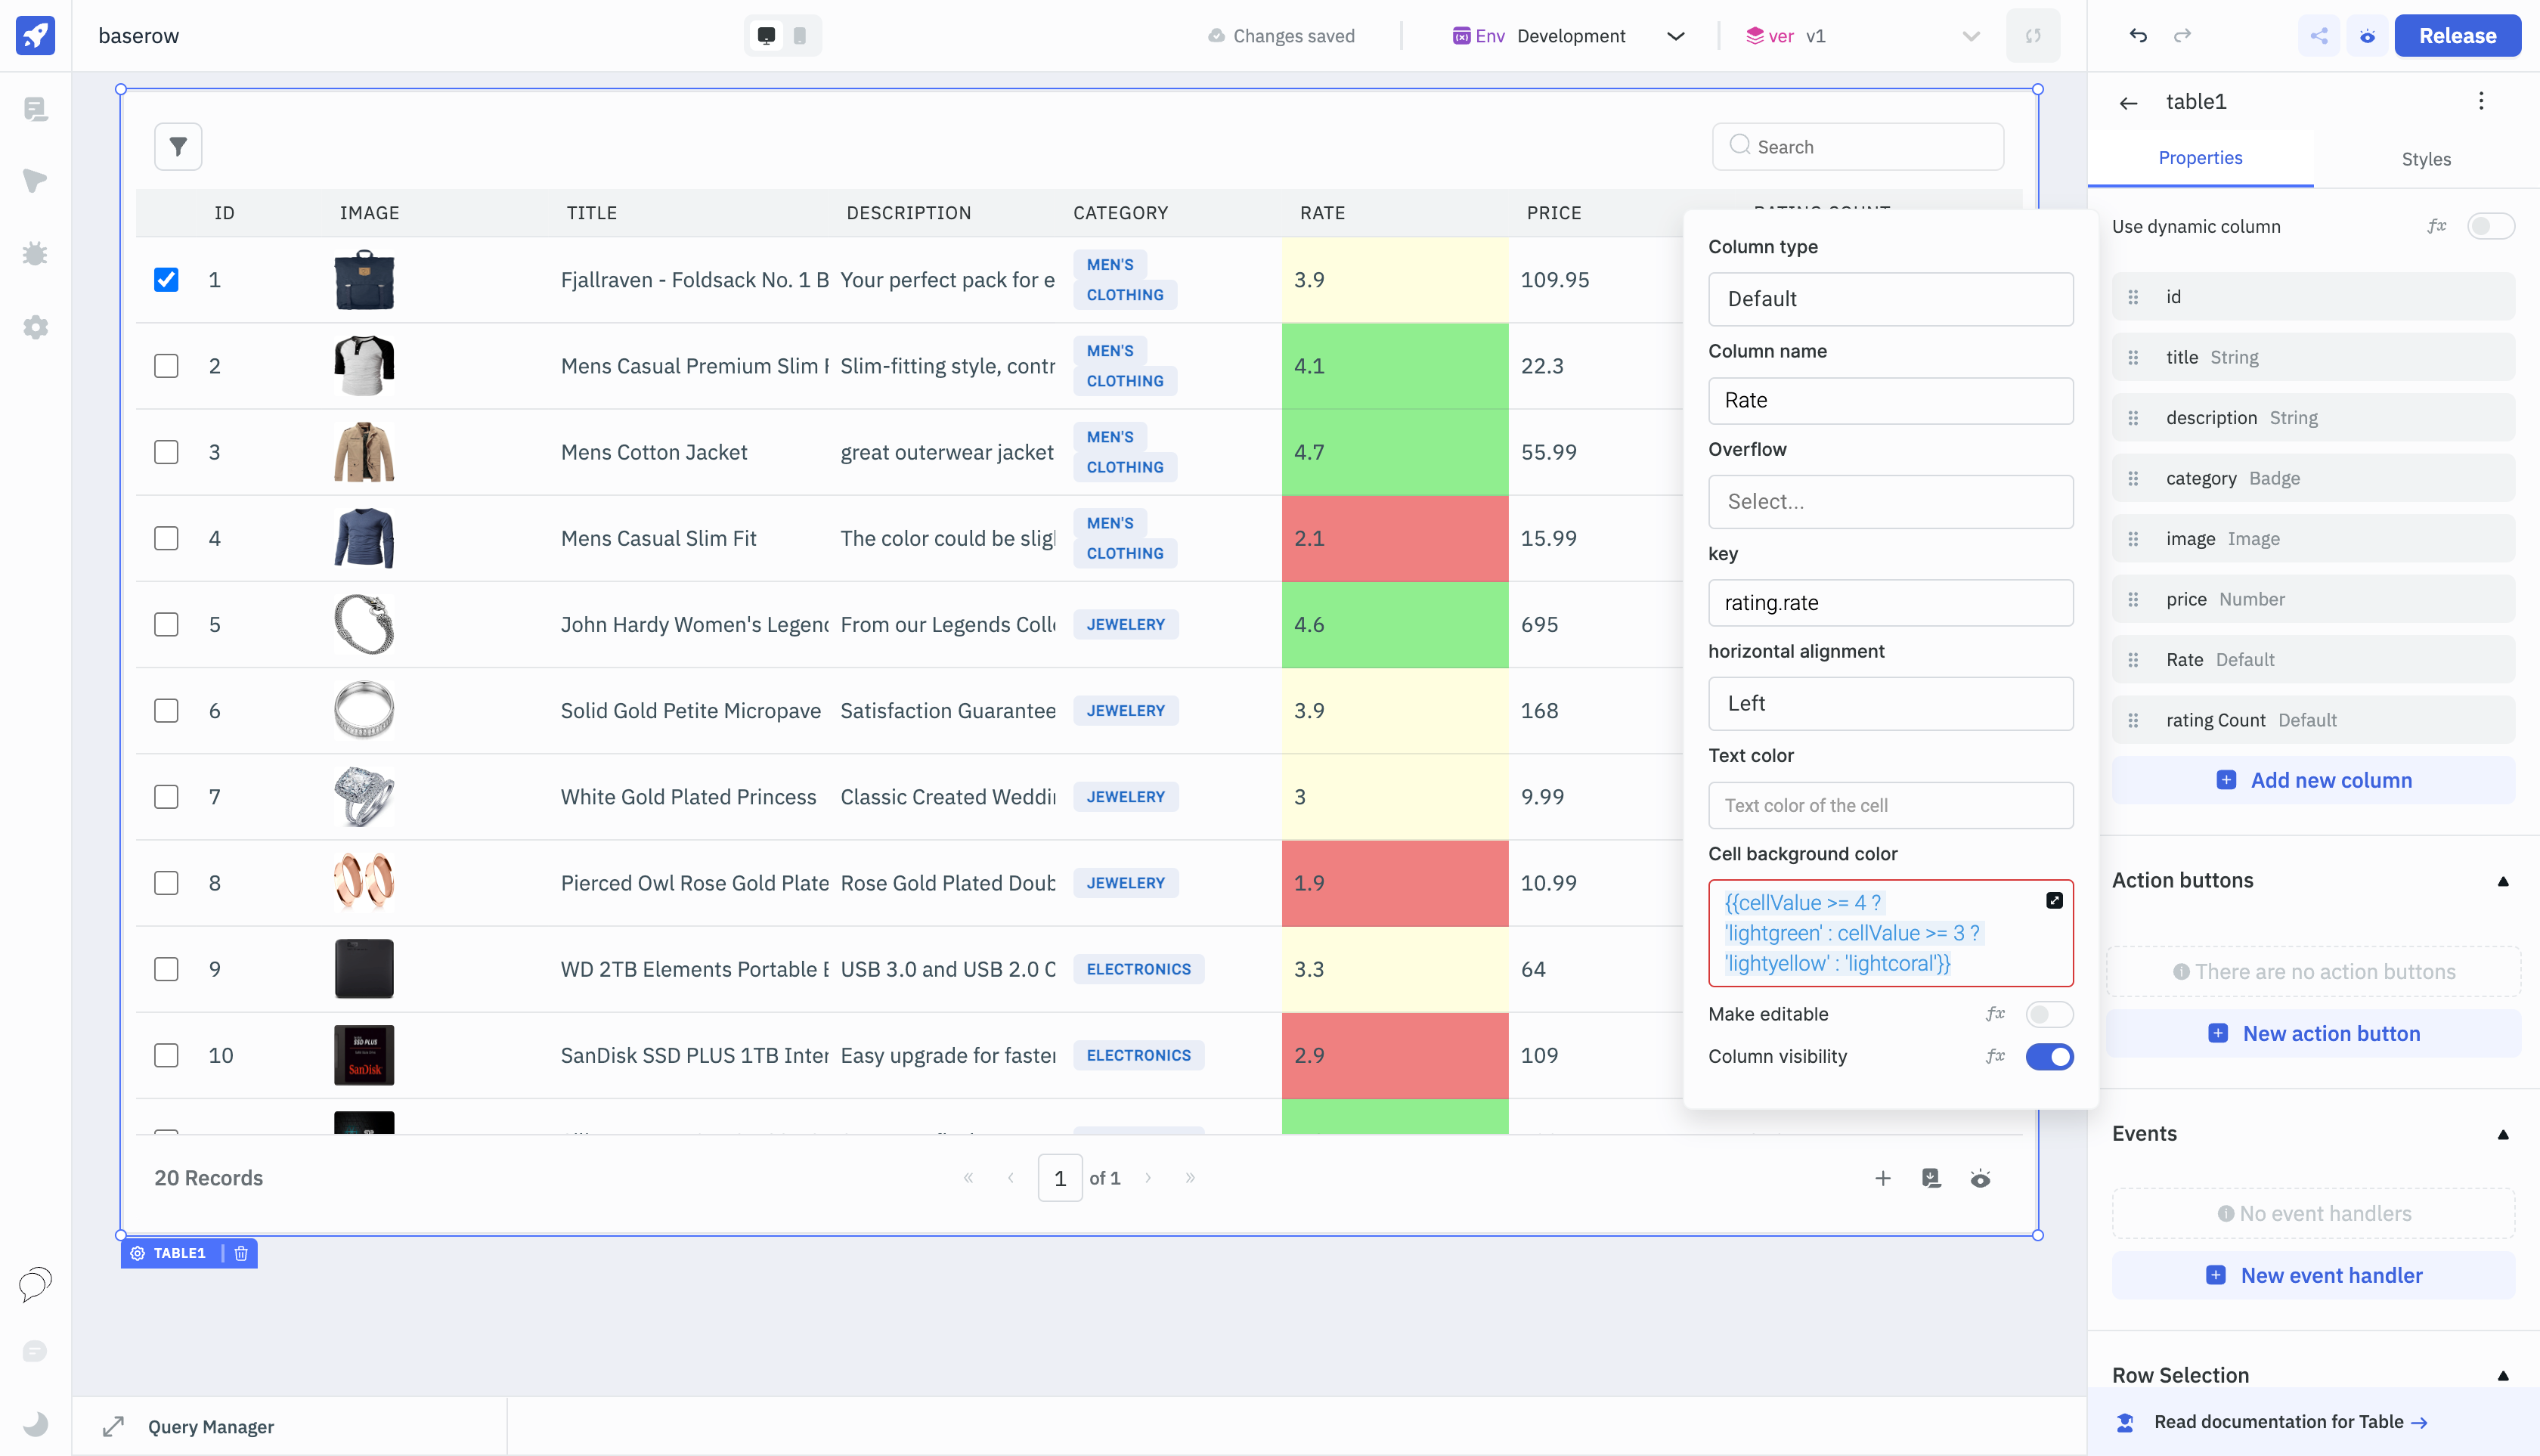Toggle the Make editable switch

2049,1014
